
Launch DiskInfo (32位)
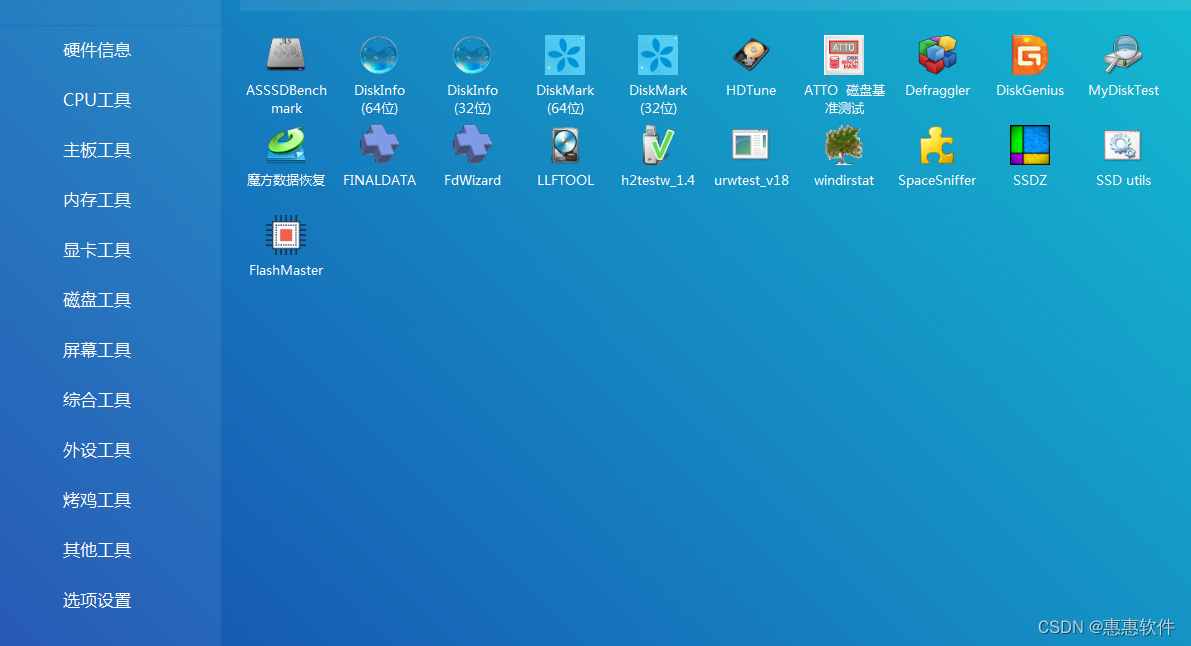tap(472, 55)
